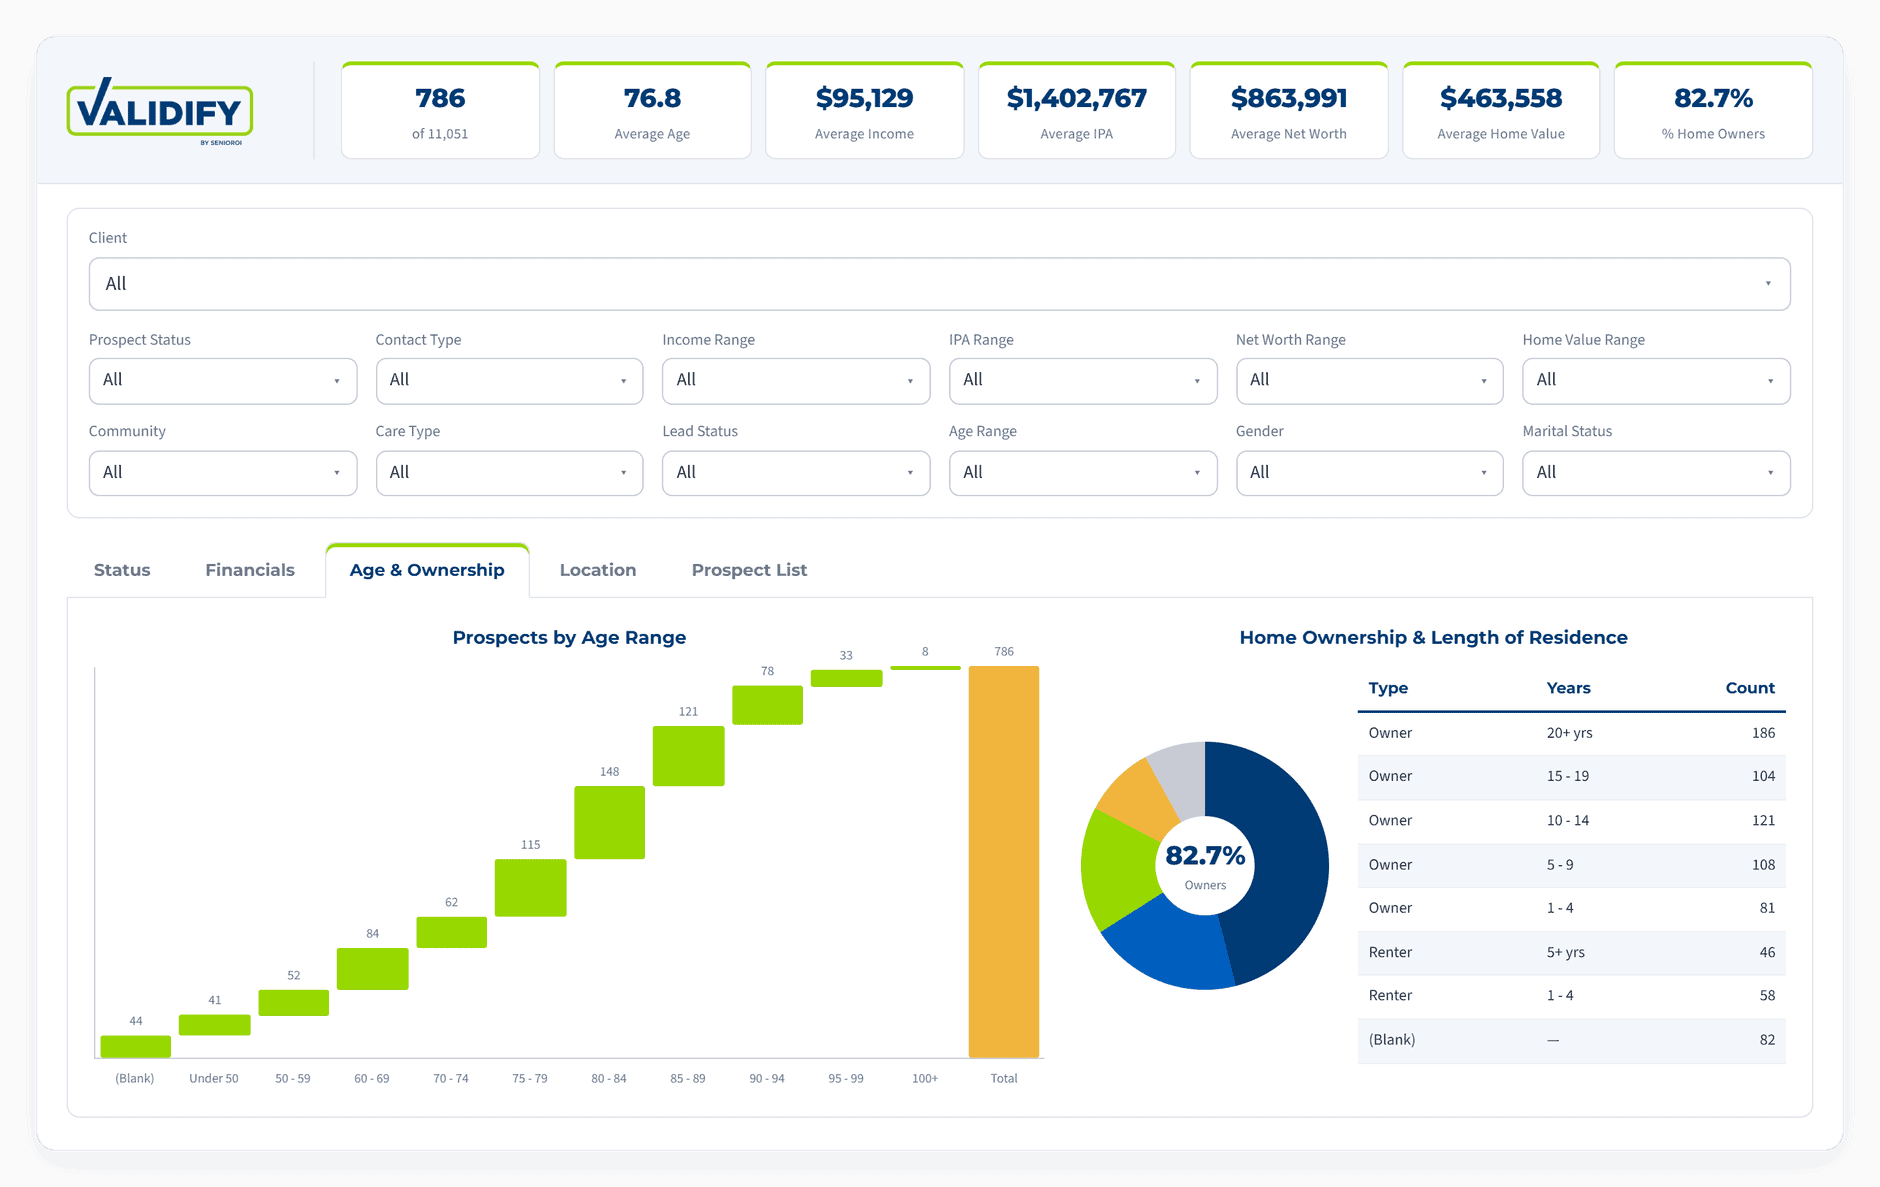This screenshot has width=1880, height=1187.
Task: Click the % Home Owners card
Action: [x=1713, y=111]
